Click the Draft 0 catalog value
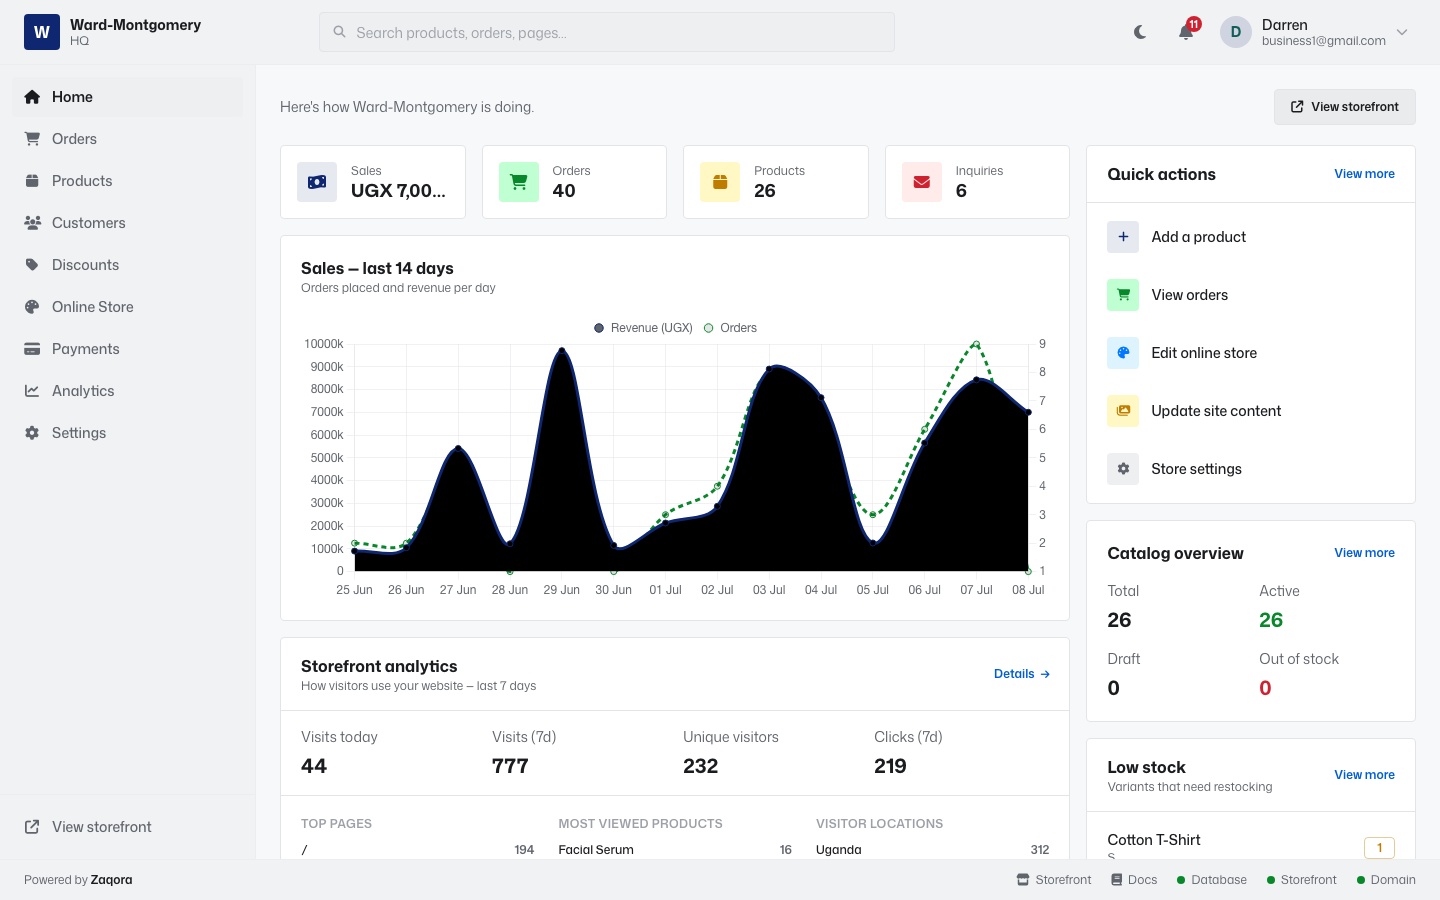1440x900 pixels. point(1114,688)
